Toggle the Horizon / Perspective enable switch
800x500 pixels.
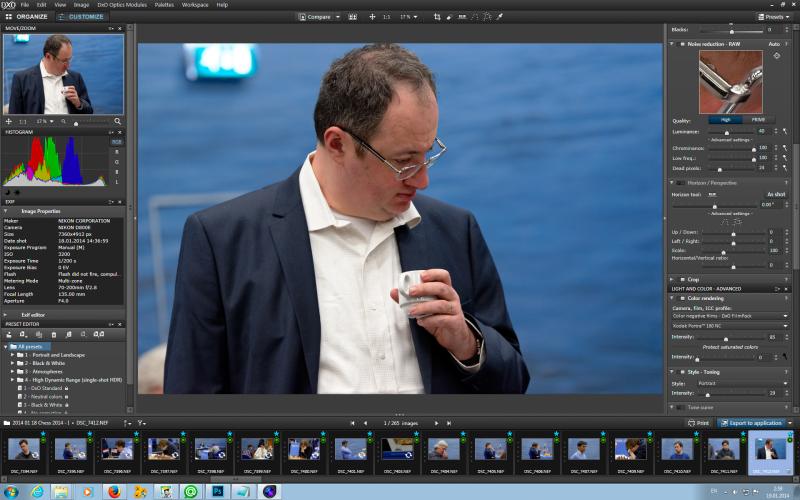(681, 183)
